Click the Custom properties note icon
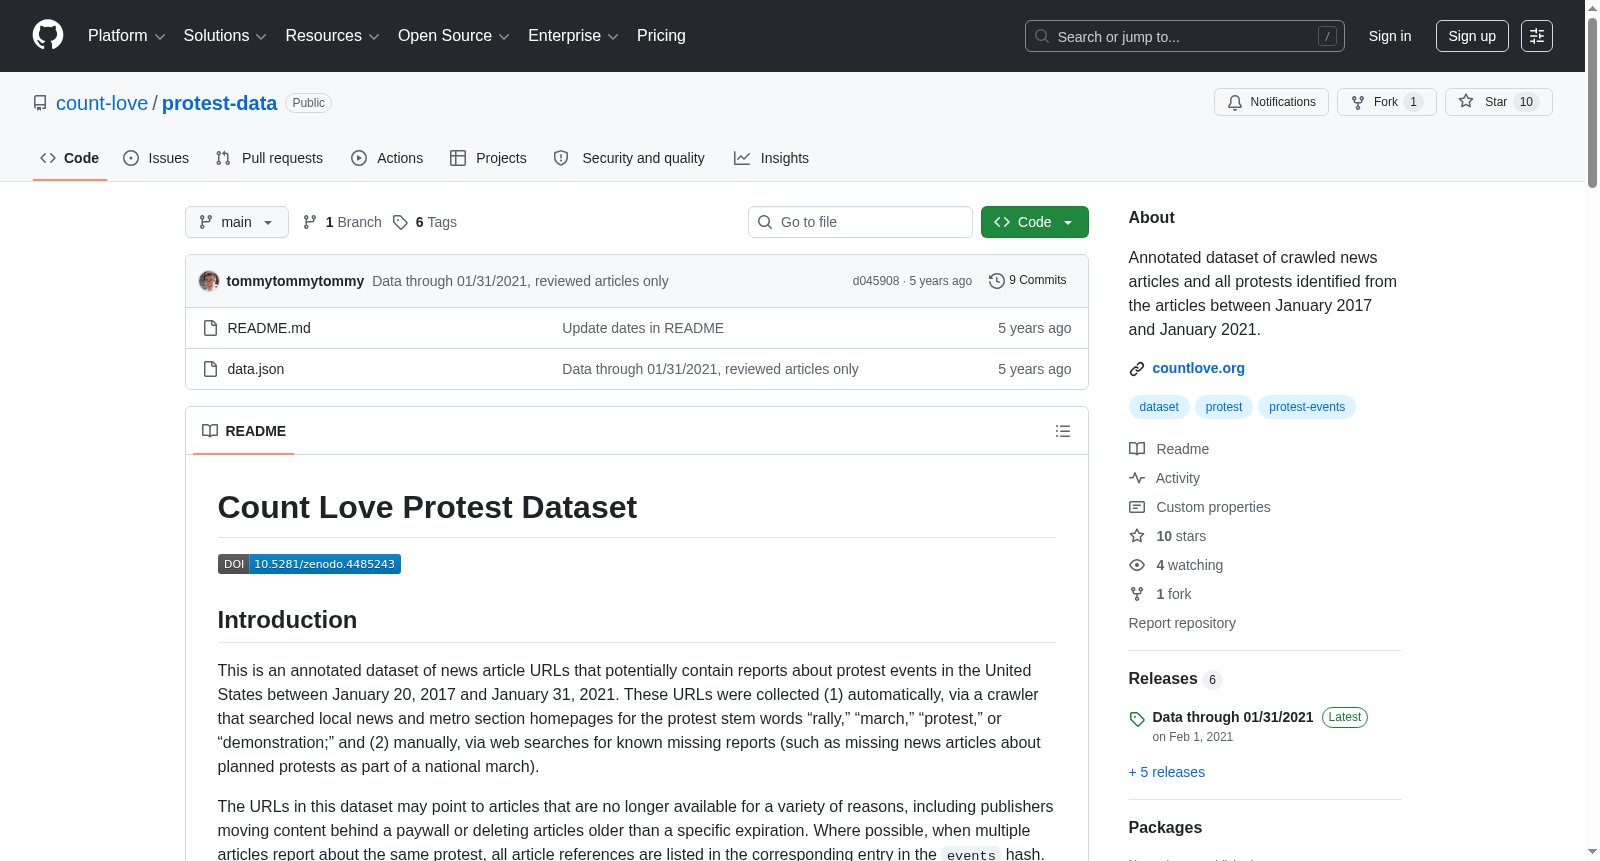The width and height of the screenshot is (1600, 861). click(x=1137, y=507)
